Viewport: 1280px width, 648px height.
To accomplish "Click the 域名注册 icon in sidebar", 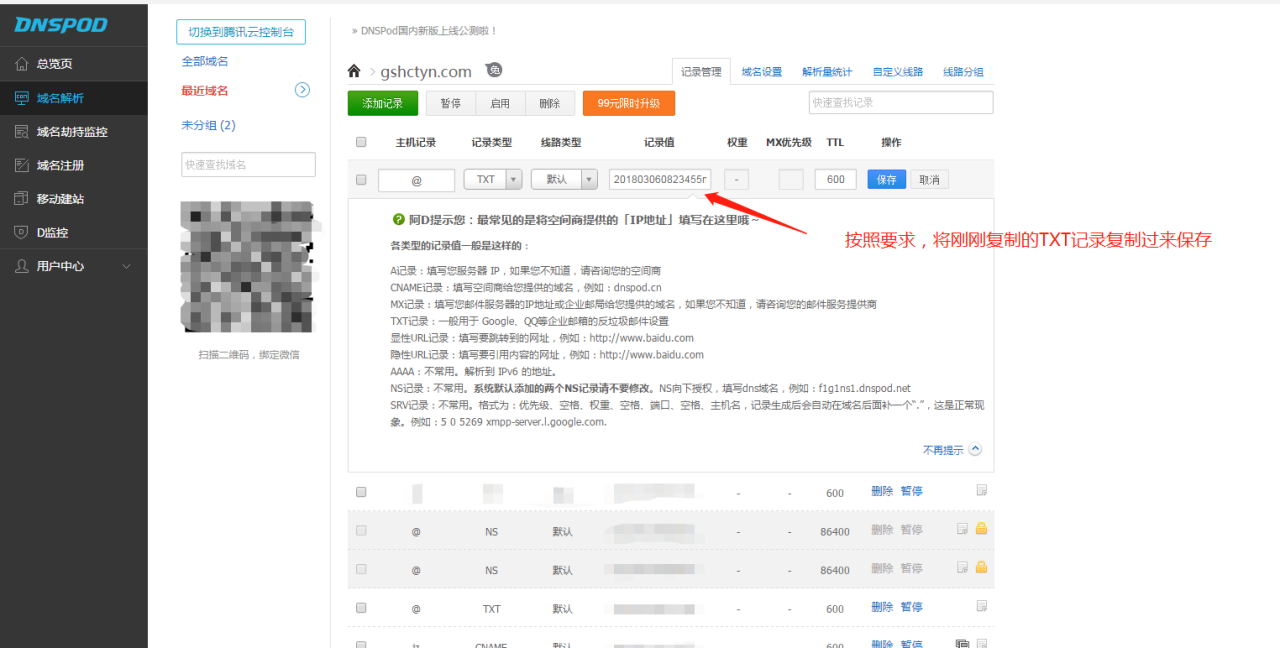I will point(21,165).
